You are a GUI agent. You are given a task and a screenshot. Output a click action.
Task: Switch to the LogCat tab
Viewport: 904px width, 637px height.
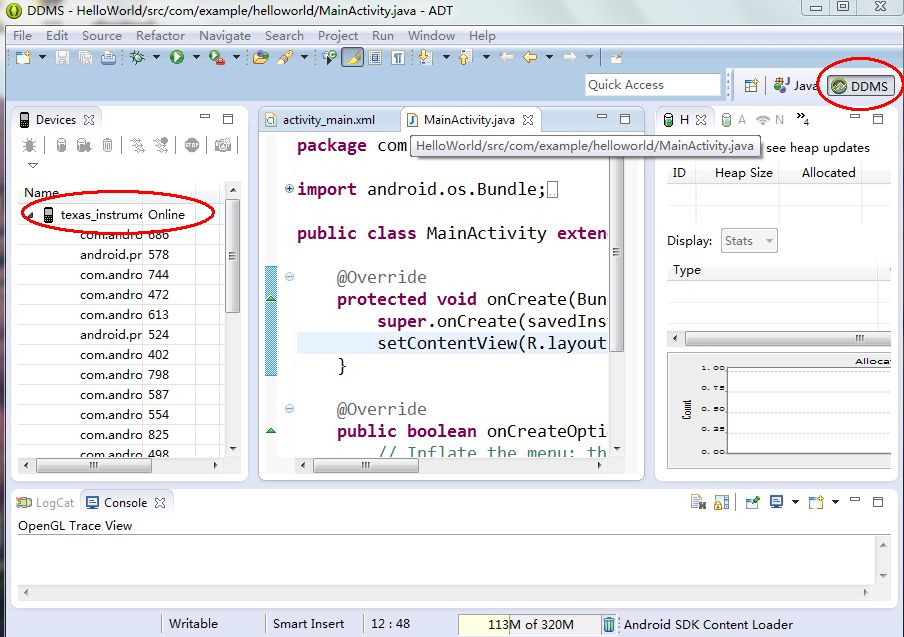coord(46,503)
